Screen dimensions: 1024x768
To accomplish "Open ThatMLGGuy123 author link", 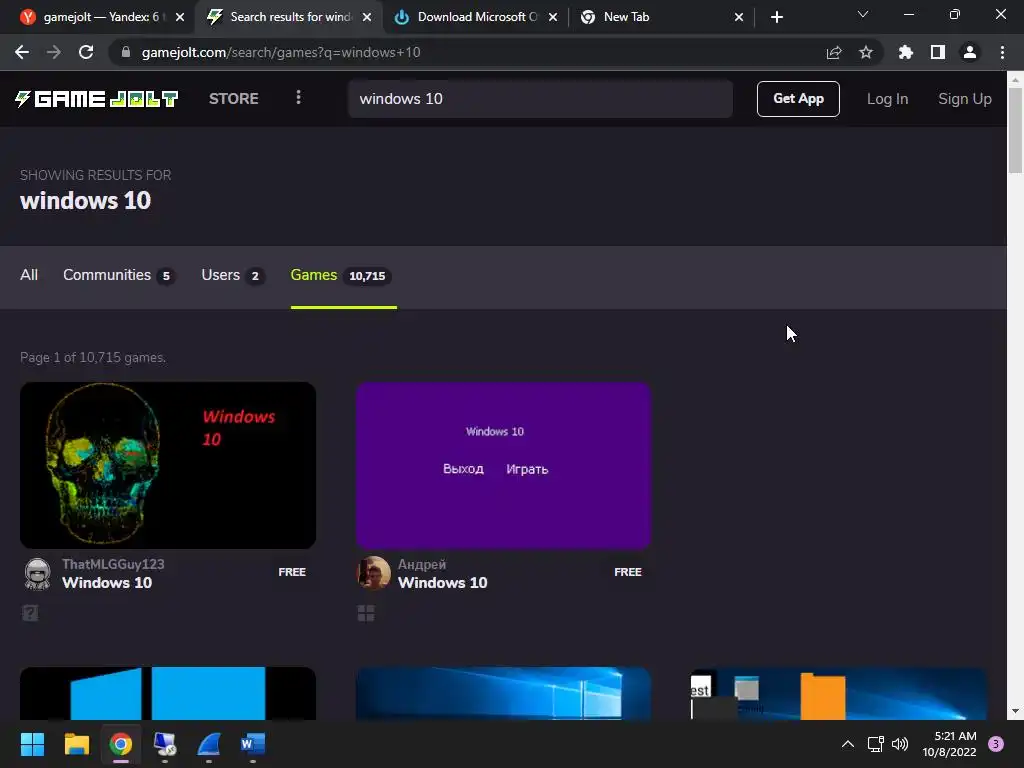I will 113,564.
